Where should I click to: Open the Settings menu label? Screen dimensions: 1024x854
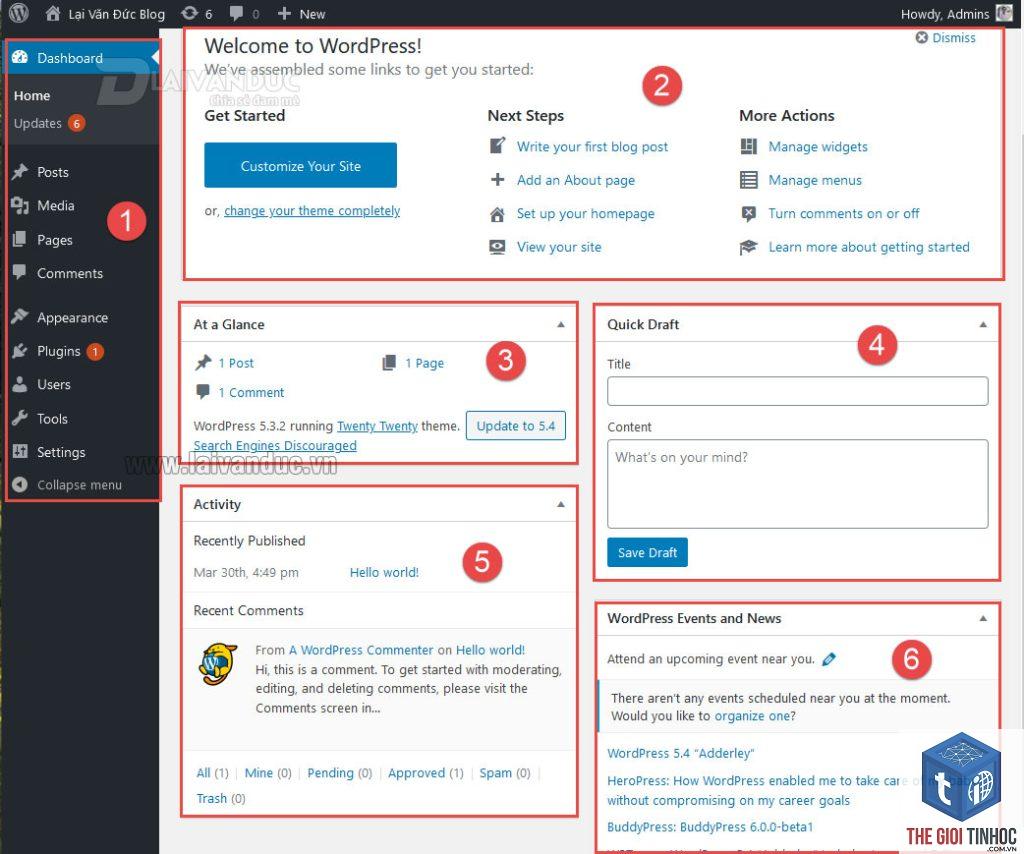point(61,452)
